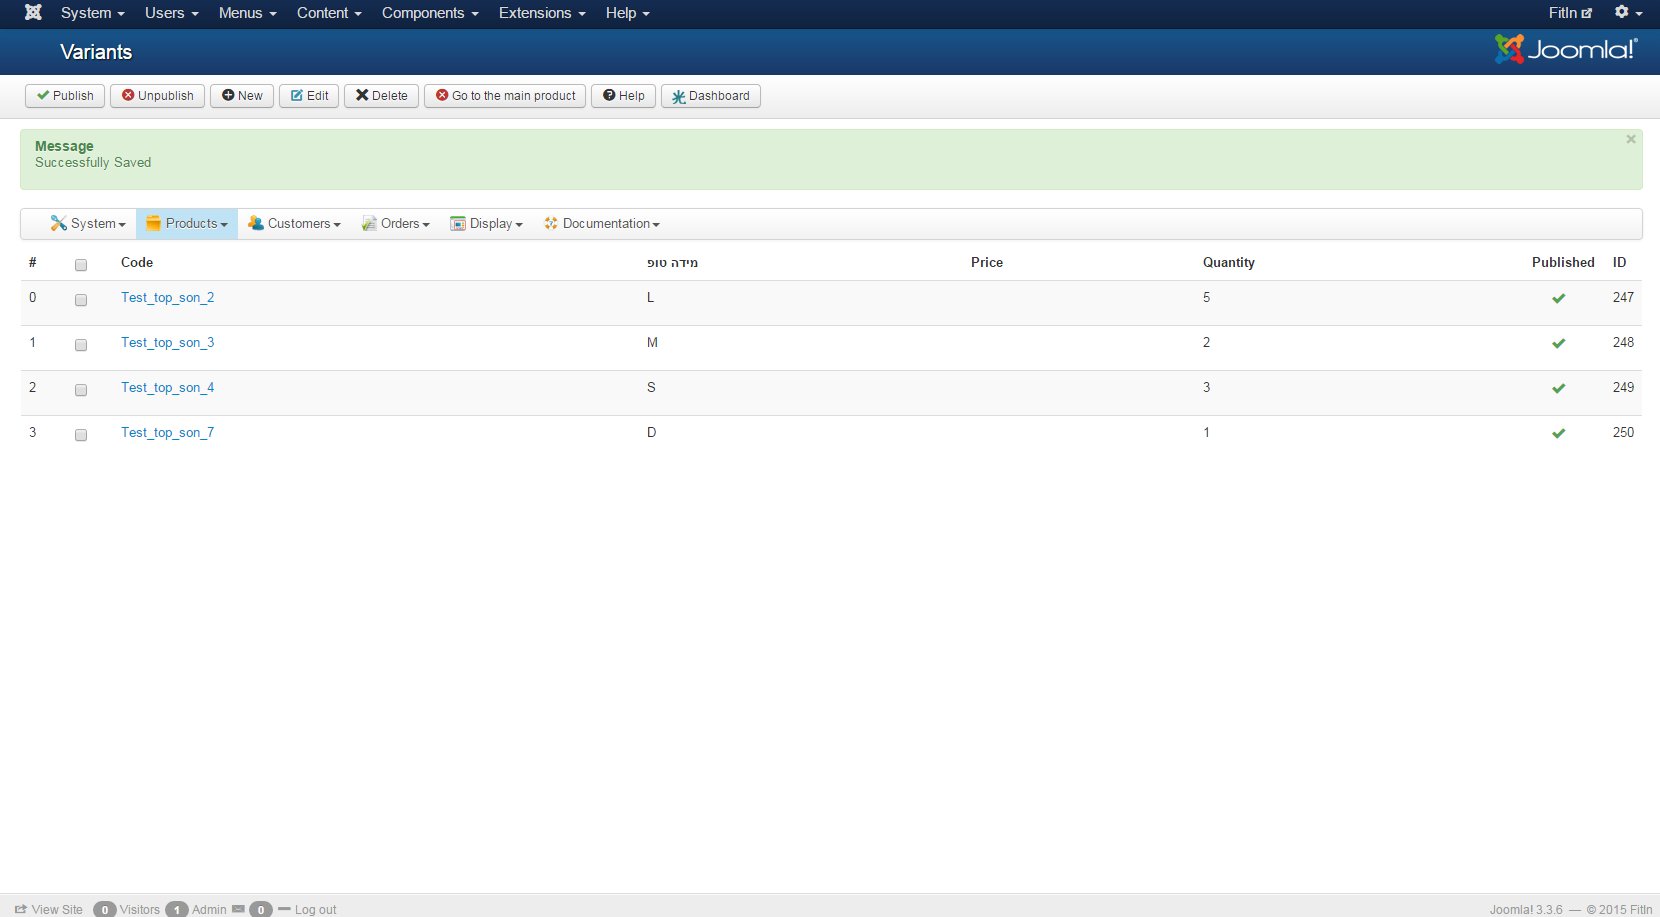This screenshot has width=1660, height=917.
Task: Open the Test_top_son_4 variant link
Action: coord(167,388)
